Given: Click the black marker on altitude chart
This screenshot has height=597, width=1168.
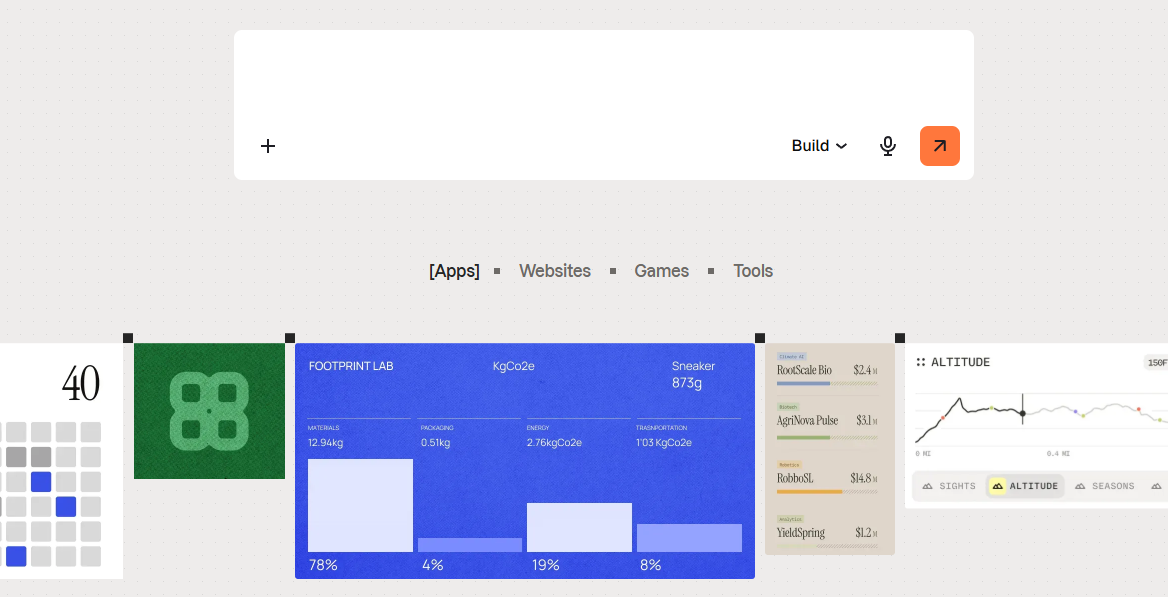Looking at the screenshot, I should (x=1023, y=413).
